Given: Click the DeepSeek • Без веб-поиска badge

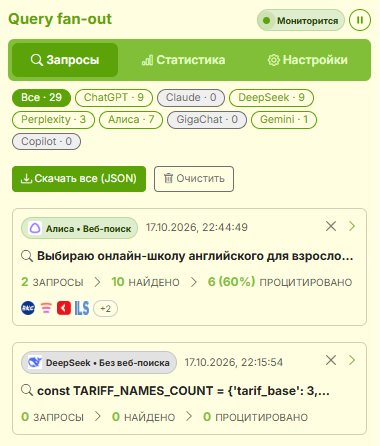Looking at the screenshot, I should [99, 363].
